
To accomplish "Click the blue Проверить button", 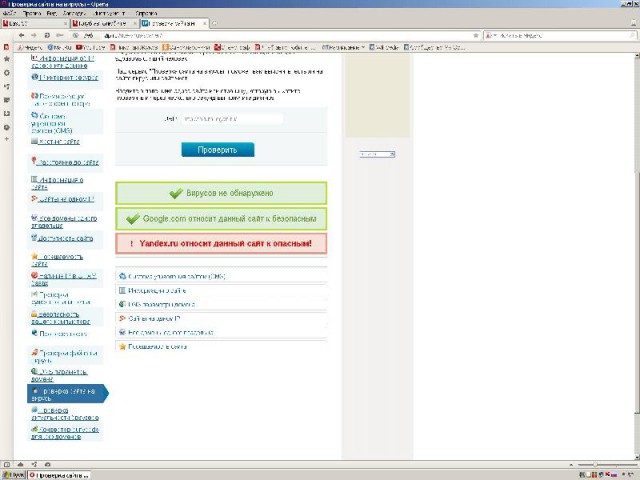I will 218,150.
